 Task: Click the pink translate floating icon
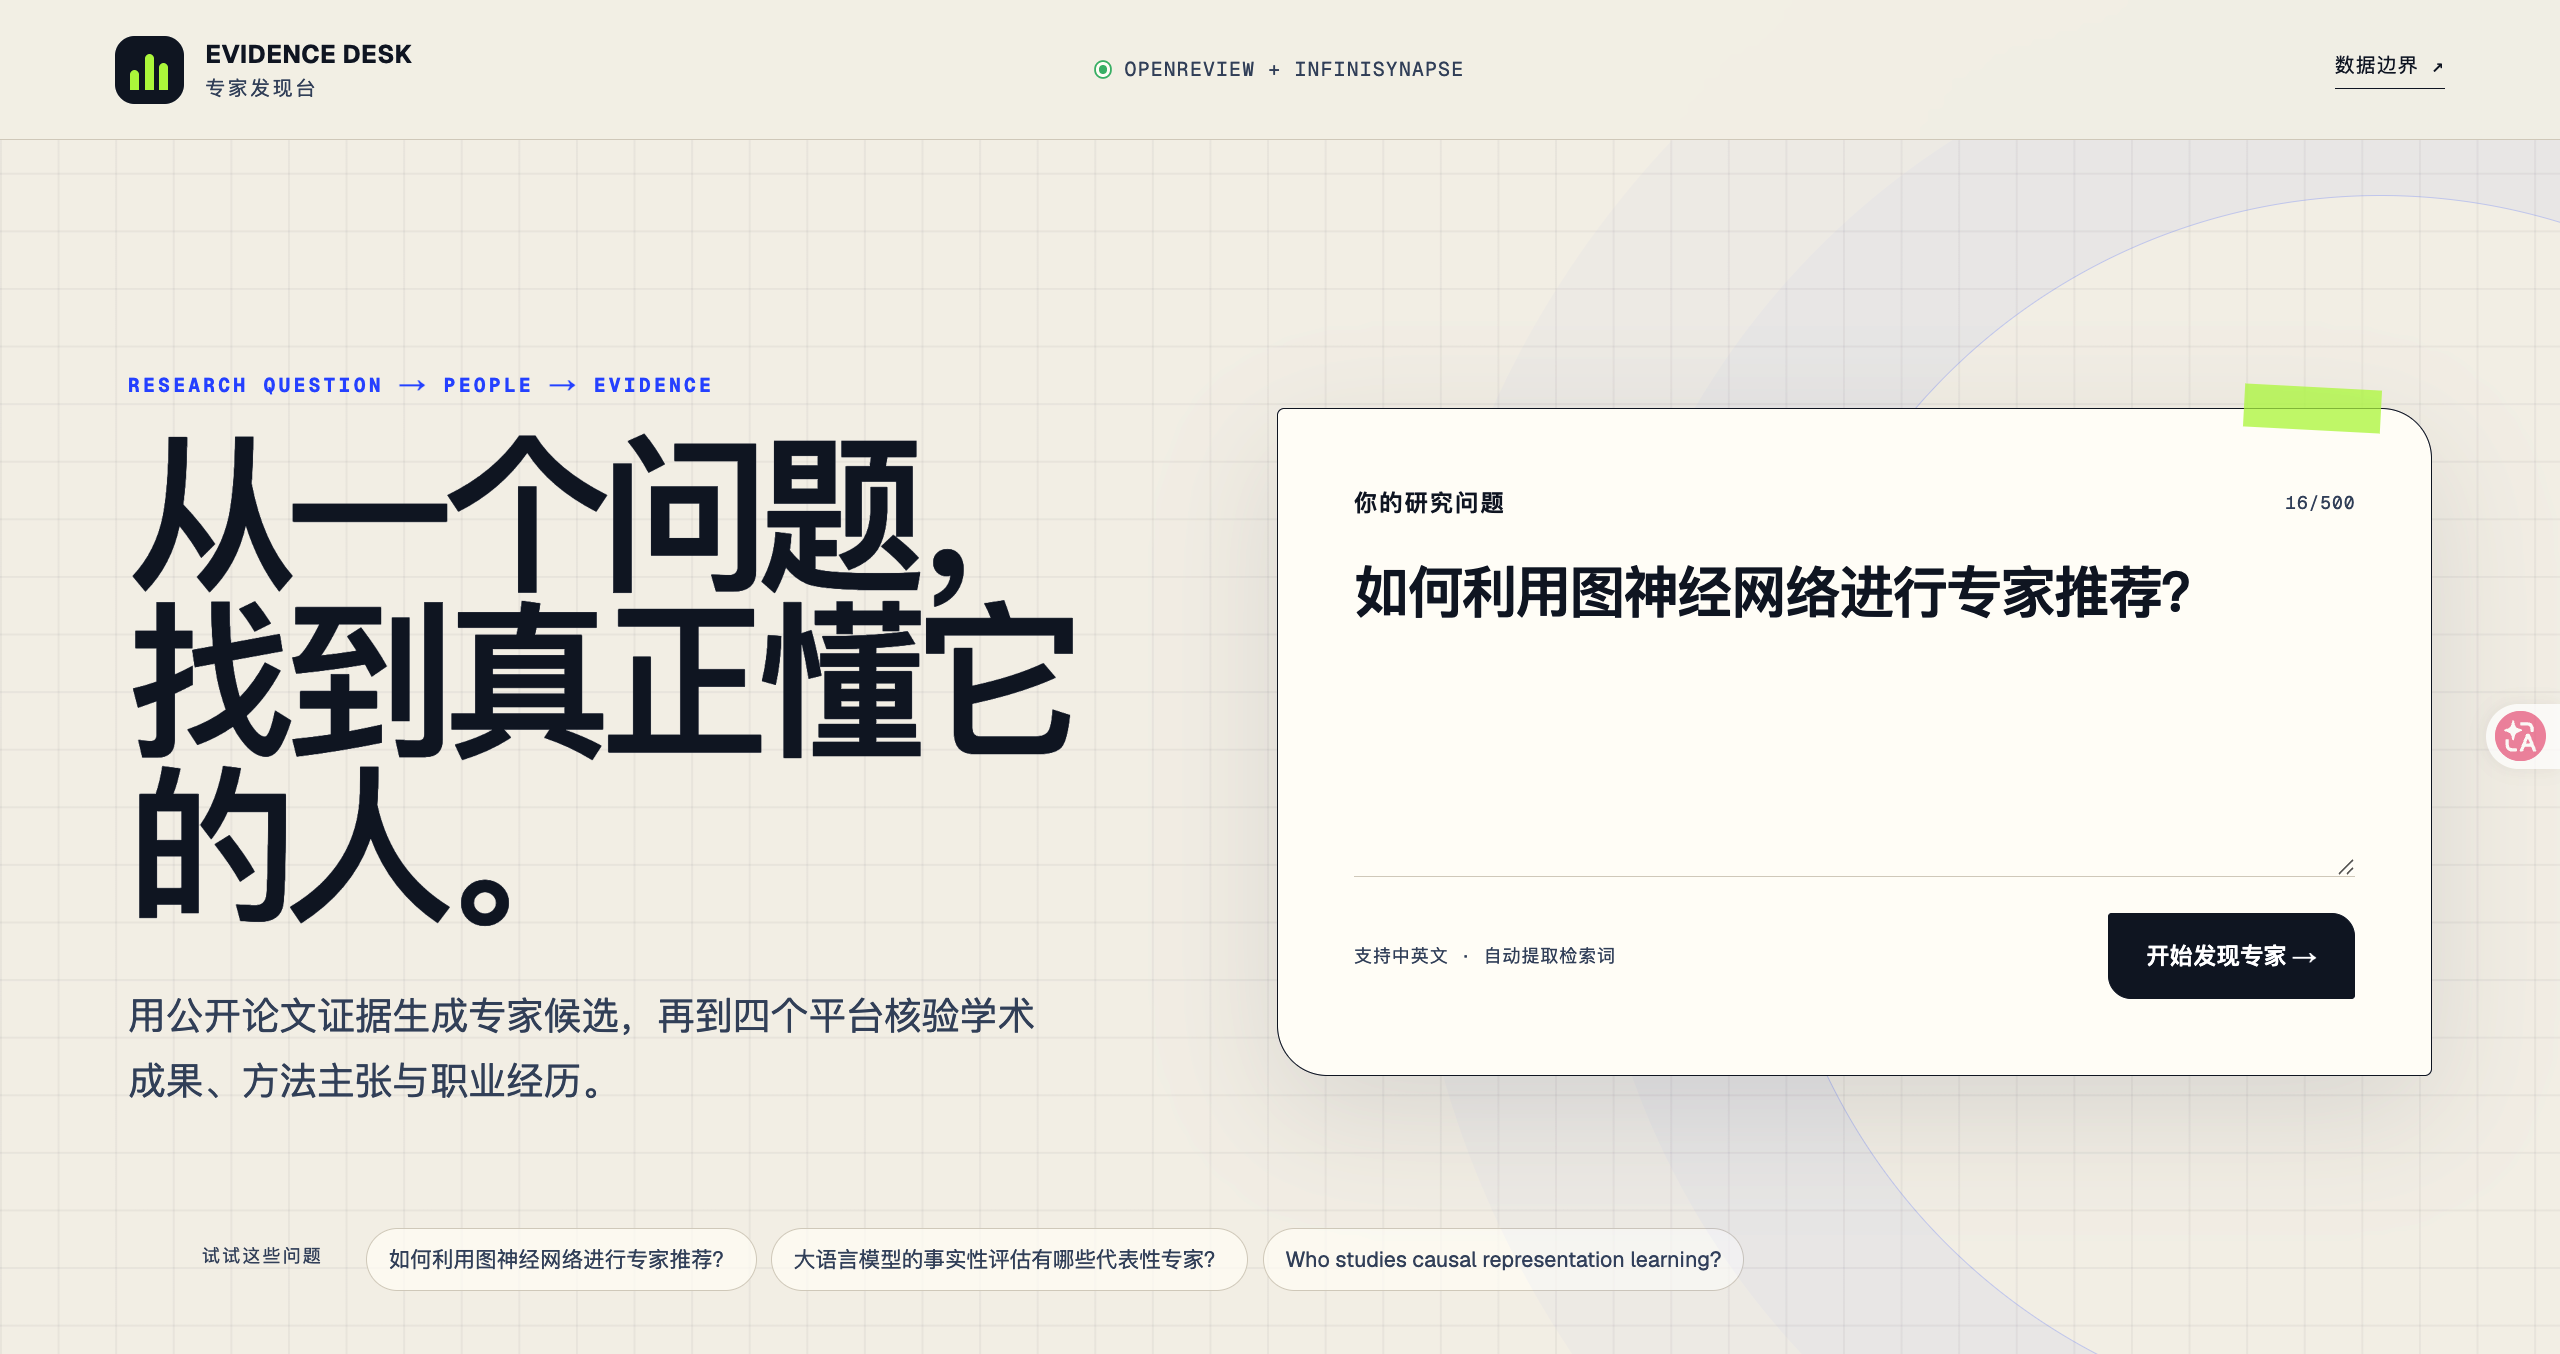2520,737
